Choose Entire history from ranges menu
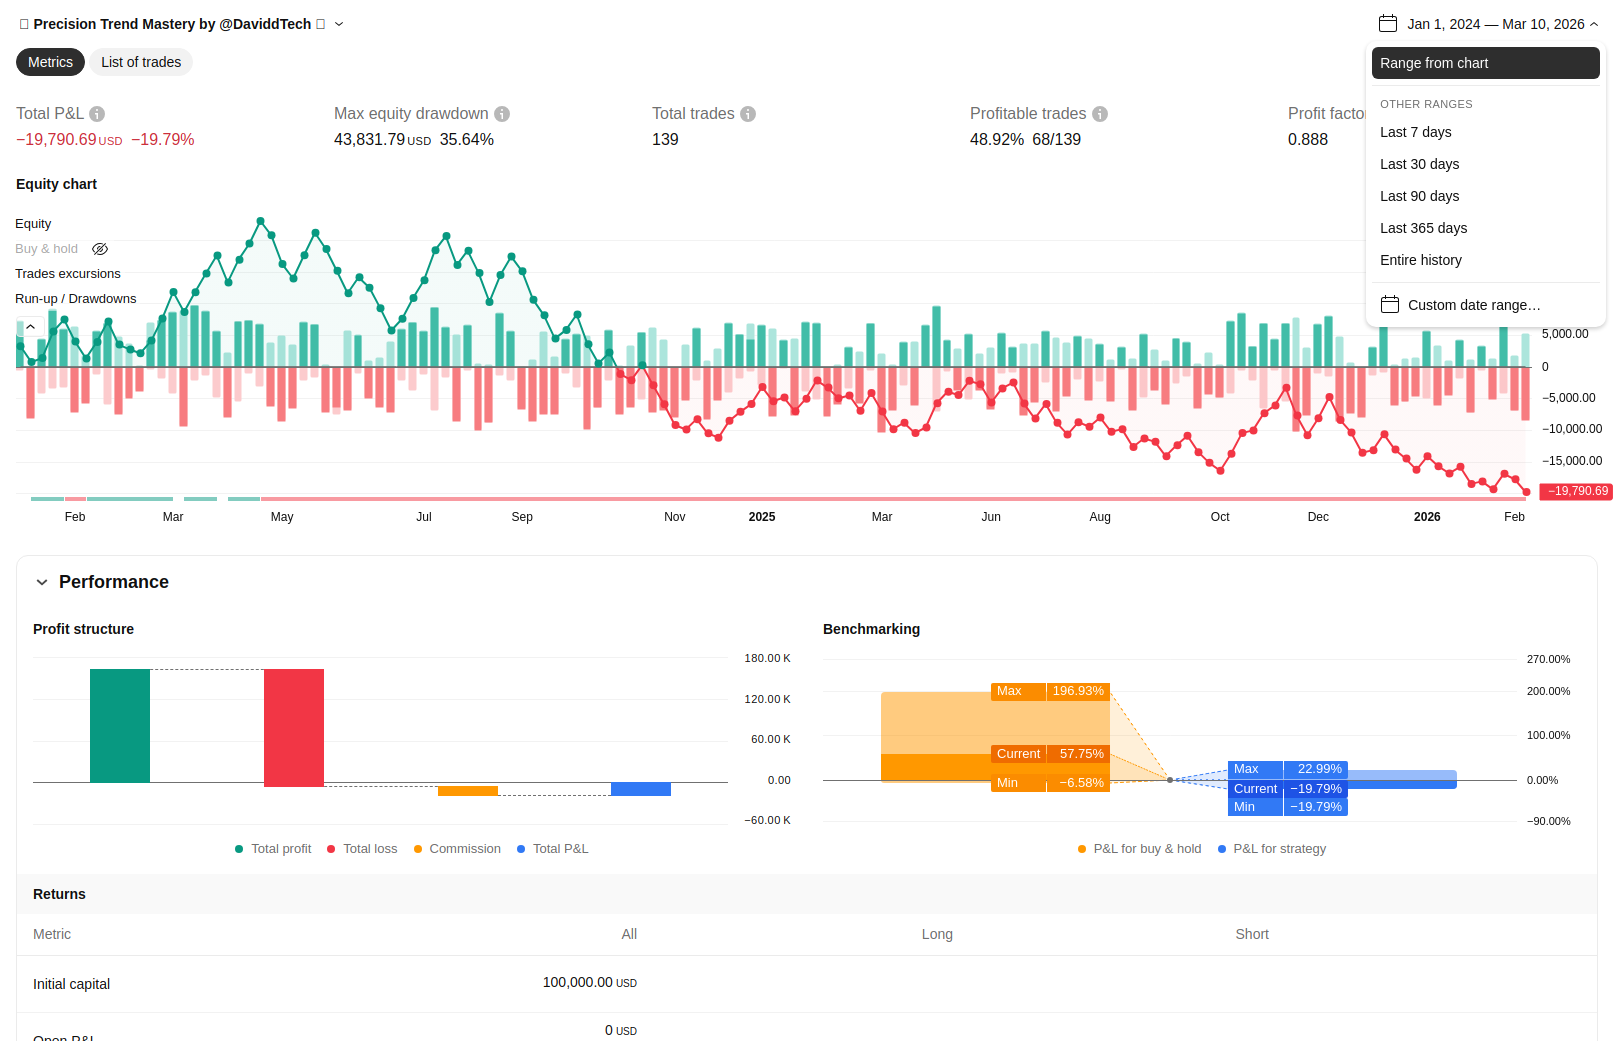The width and height of the screenshot is (1614, 1041). click(x=1420, y=260)
